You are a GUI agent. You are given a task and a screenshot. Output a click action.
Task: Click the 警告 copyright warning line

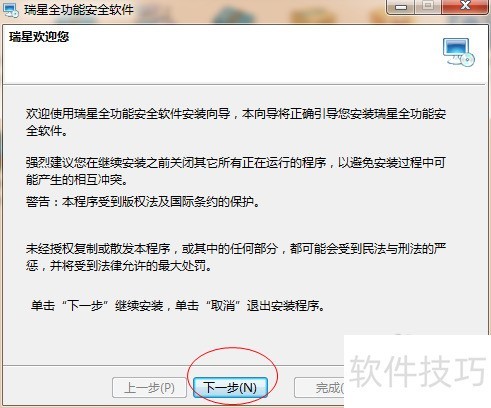(x=143, y=202)
